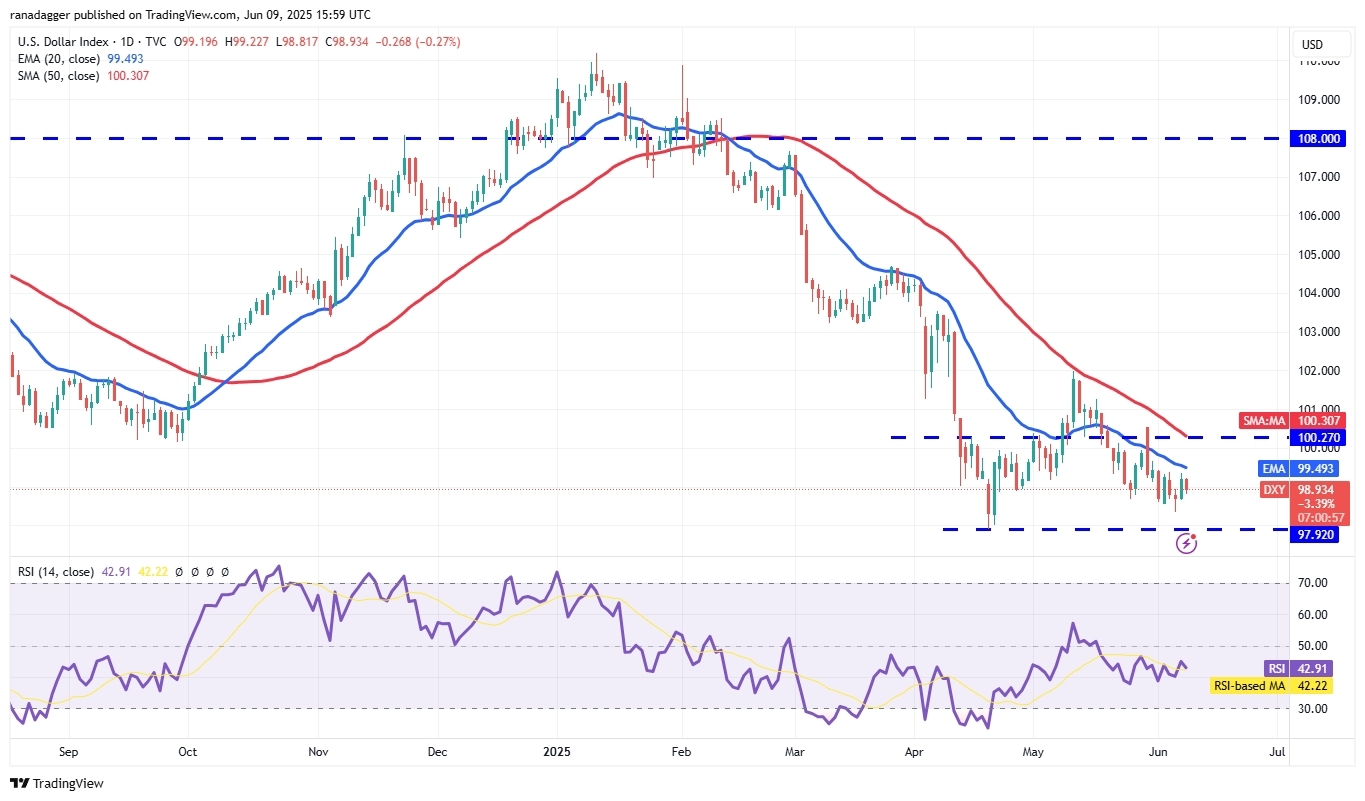Click the 1D interval in chart title
This screenshot has height=801, width=1365.
pos(129,42)
